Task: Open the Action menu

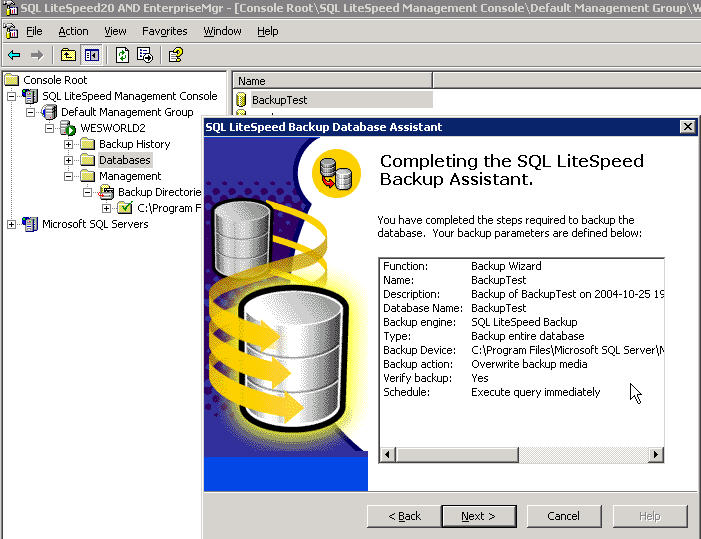Action: point(73,31)
